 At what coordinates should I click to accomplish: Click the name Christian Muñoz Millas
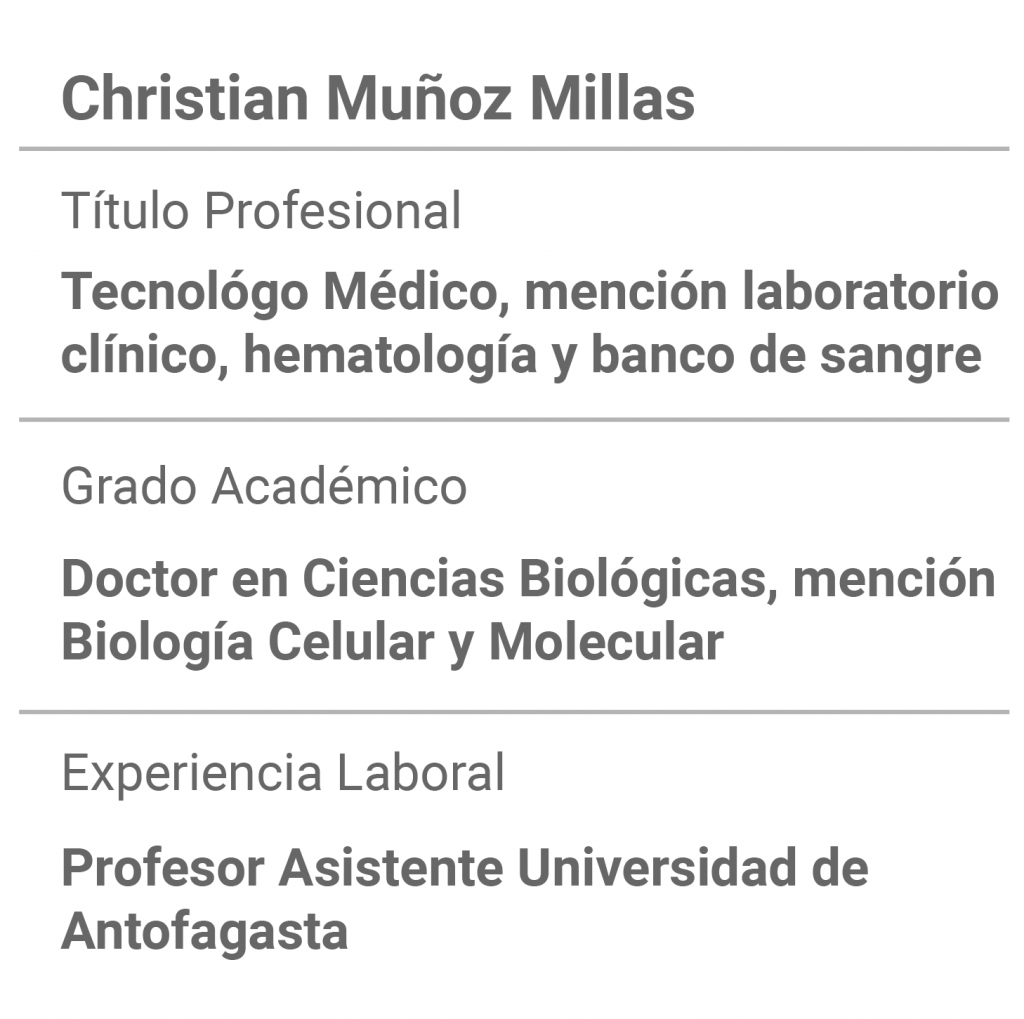tap(378, 99)
